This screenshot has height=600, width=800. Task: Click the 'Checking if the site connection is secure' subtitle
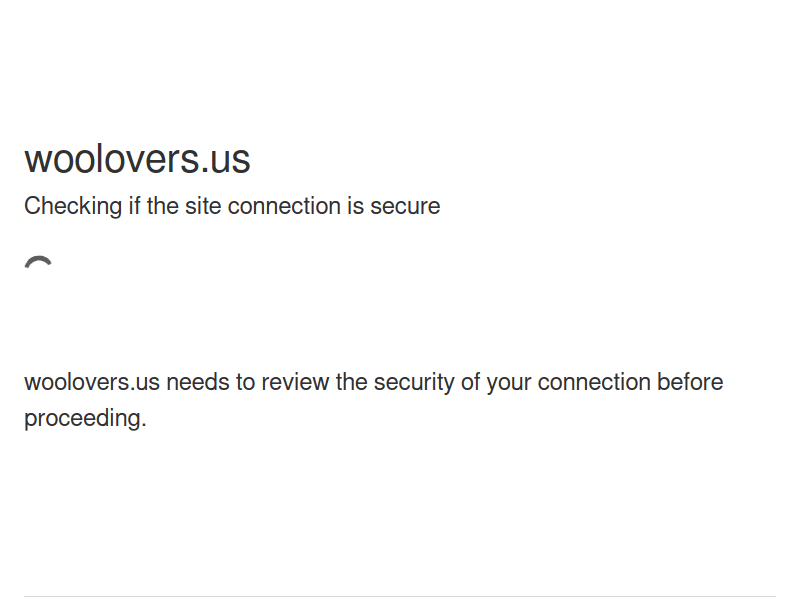coord(232,206)
